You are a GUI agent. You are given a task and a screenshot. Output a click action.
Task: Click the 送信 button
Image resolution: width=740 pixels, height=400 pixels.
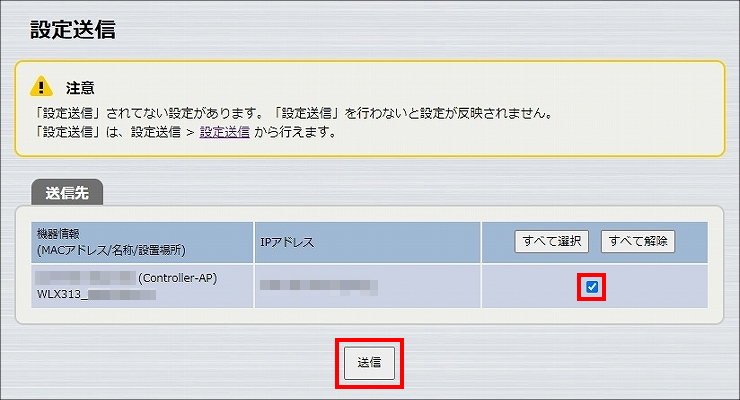tap(369, 363)
